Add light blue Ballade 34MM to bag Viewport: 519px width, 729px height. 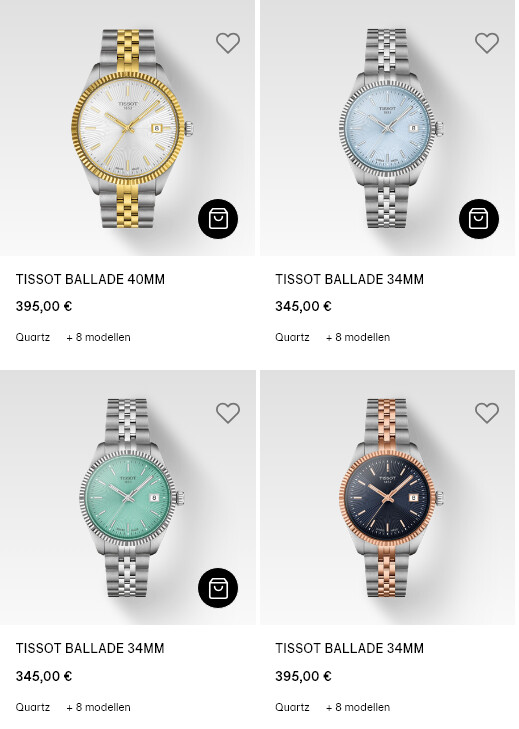(x=479, y=219)
